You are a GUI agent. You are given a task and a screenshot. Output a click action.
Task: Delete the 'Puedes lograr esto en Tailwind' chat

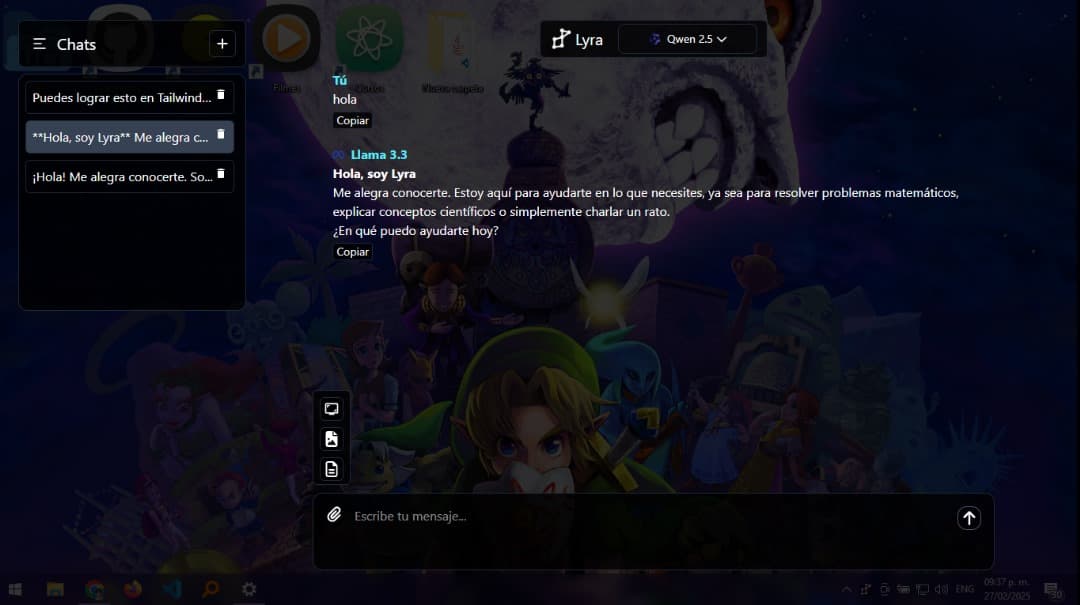(221, 95)
